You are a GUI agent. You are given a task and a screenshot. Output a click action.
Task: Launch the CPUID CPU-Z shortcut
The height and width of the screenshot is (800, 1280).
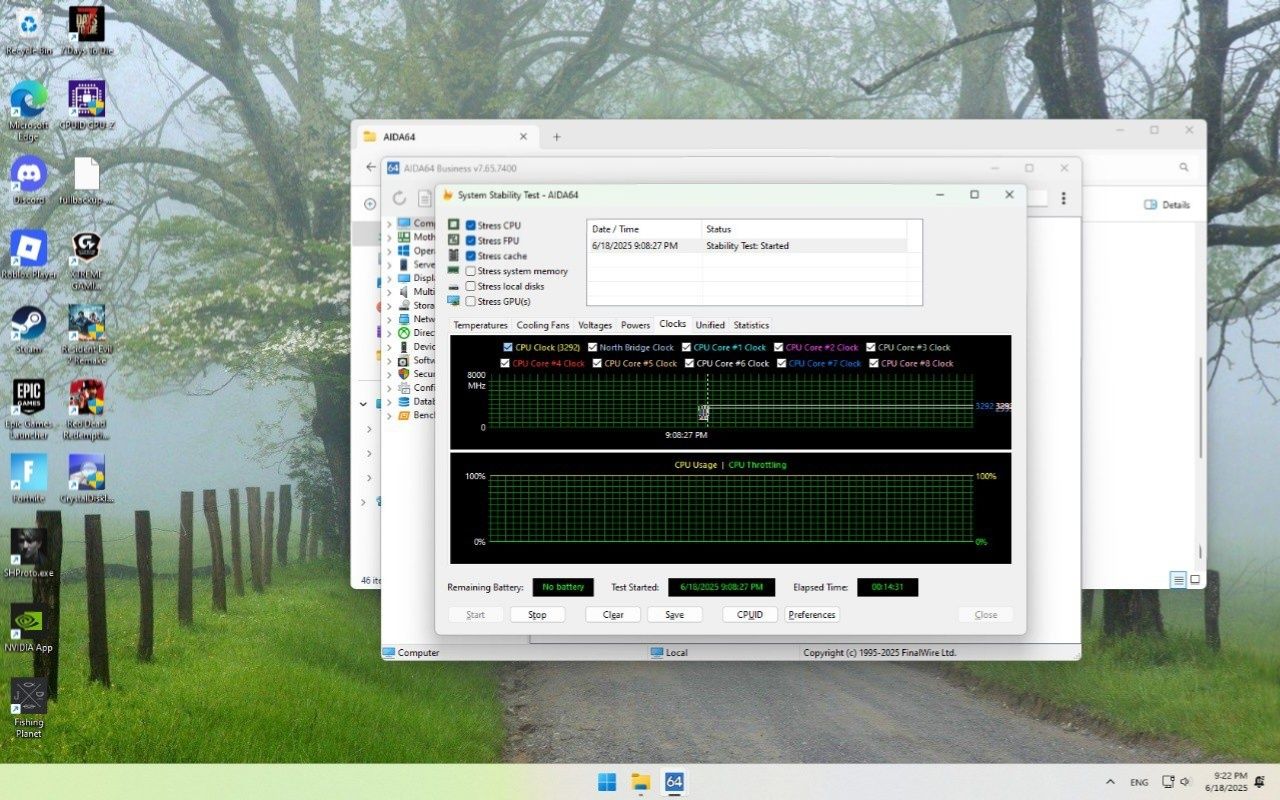tap(87, 104)
